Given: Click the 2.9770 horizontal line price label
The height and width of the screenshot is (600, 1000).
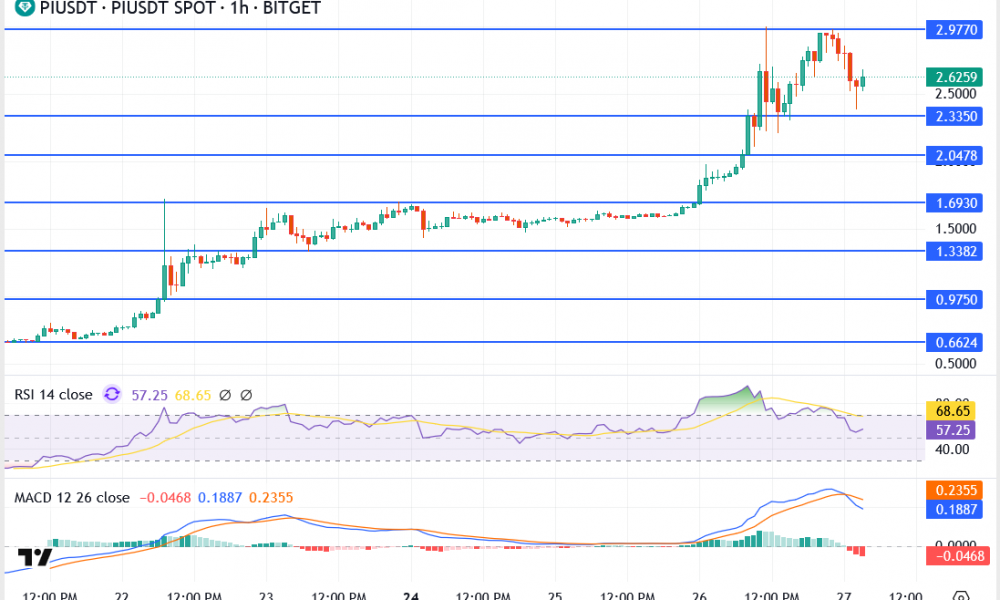Looking at the screenshot, I should click(955, 29).
